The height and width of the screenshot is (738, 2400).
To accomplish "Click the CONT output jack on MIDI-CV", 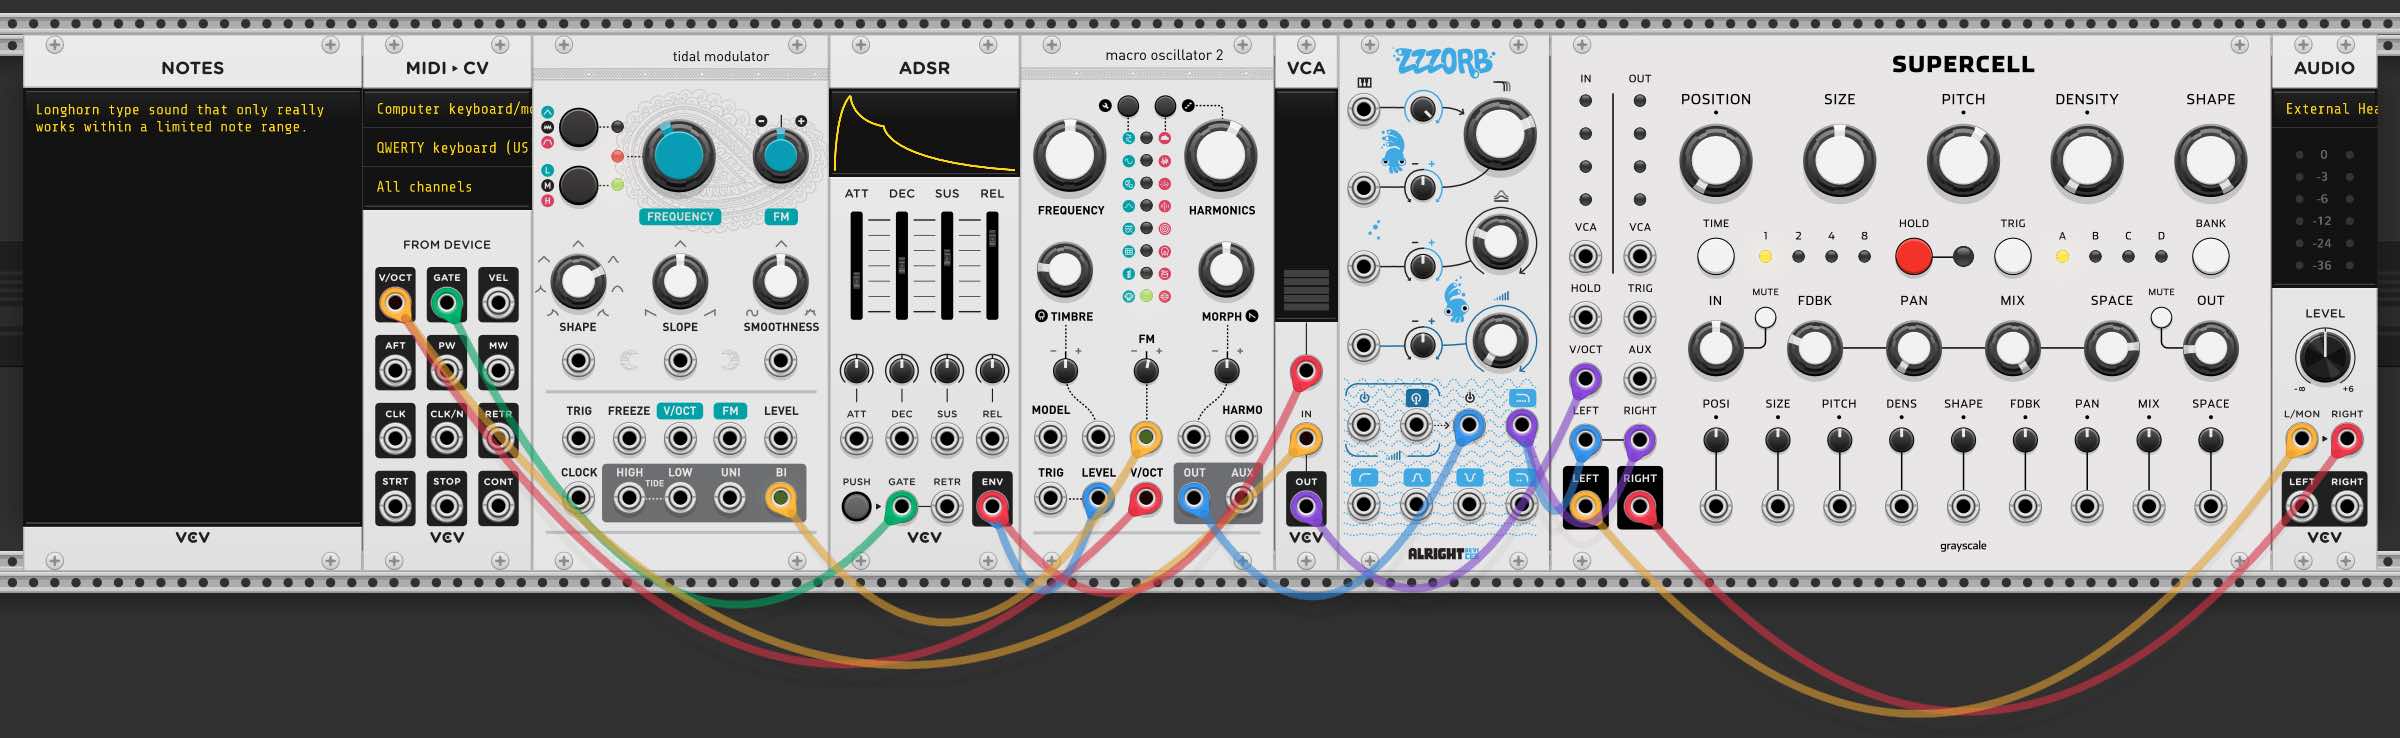I will (498, 507).
